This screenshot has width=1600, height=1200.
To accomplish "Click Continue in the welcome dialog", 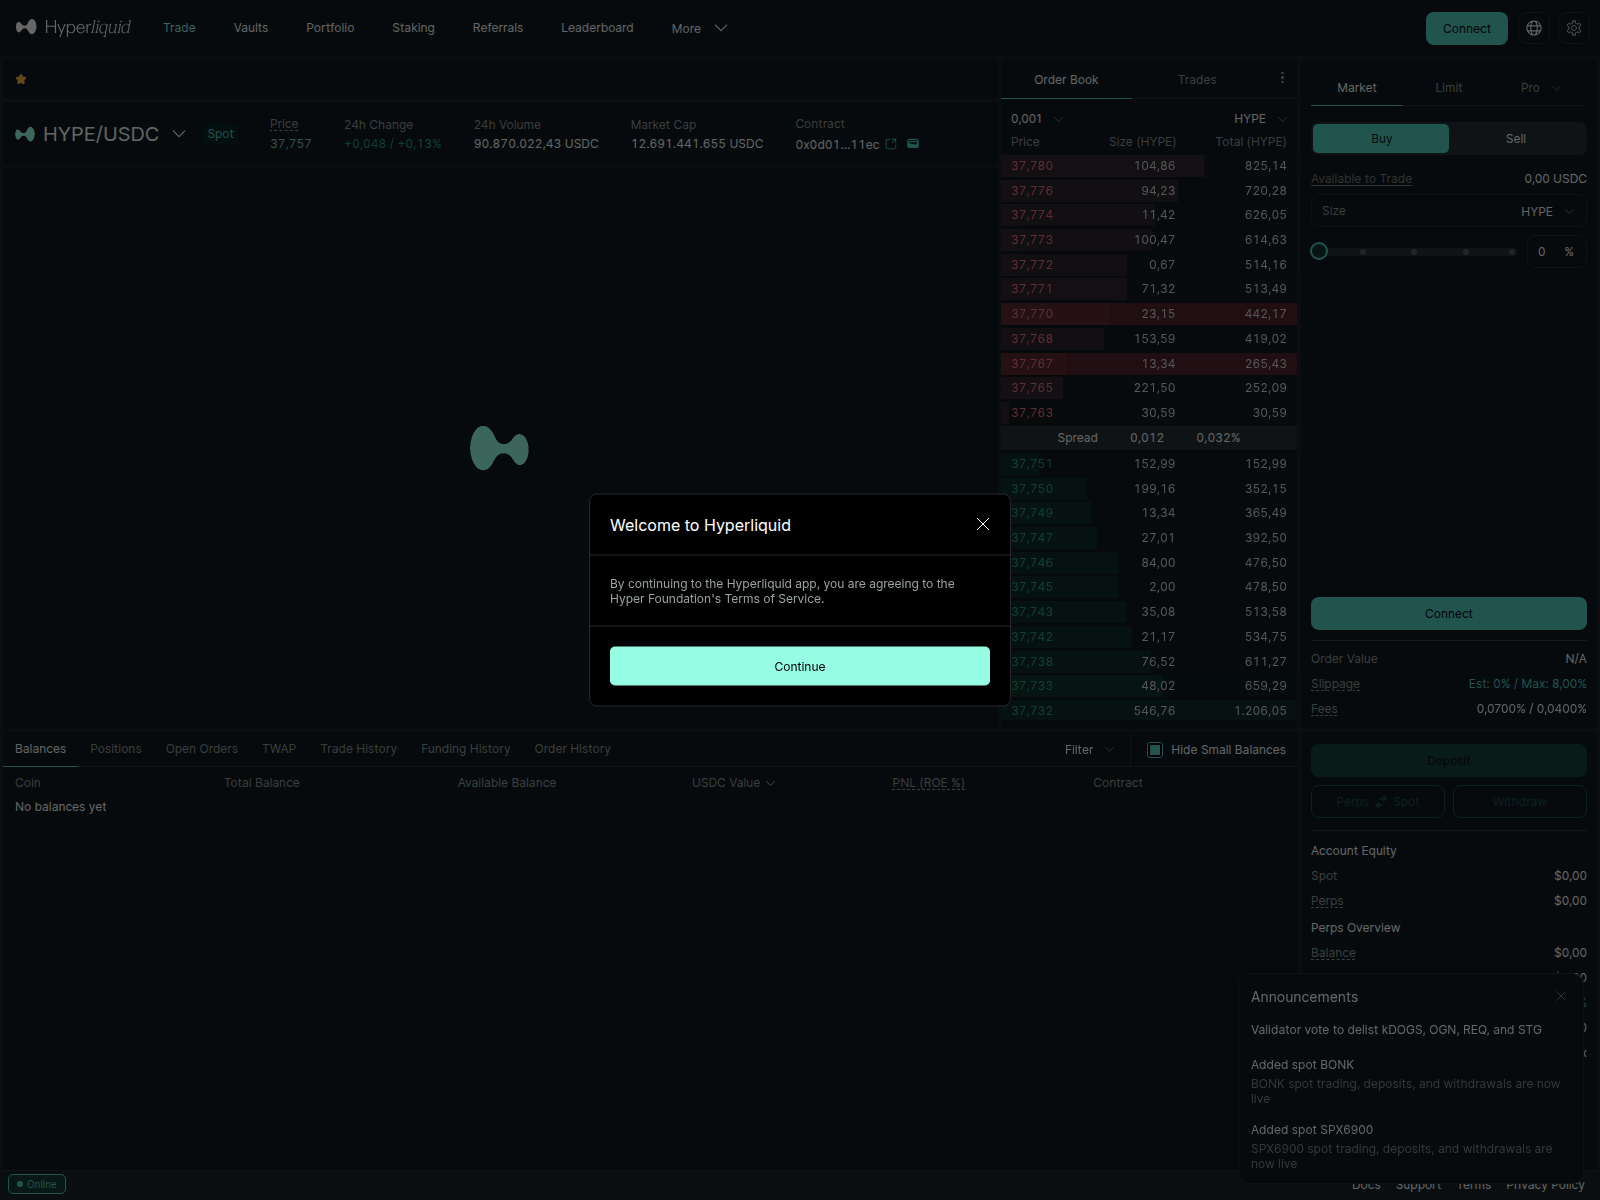I will click(800, 666).
